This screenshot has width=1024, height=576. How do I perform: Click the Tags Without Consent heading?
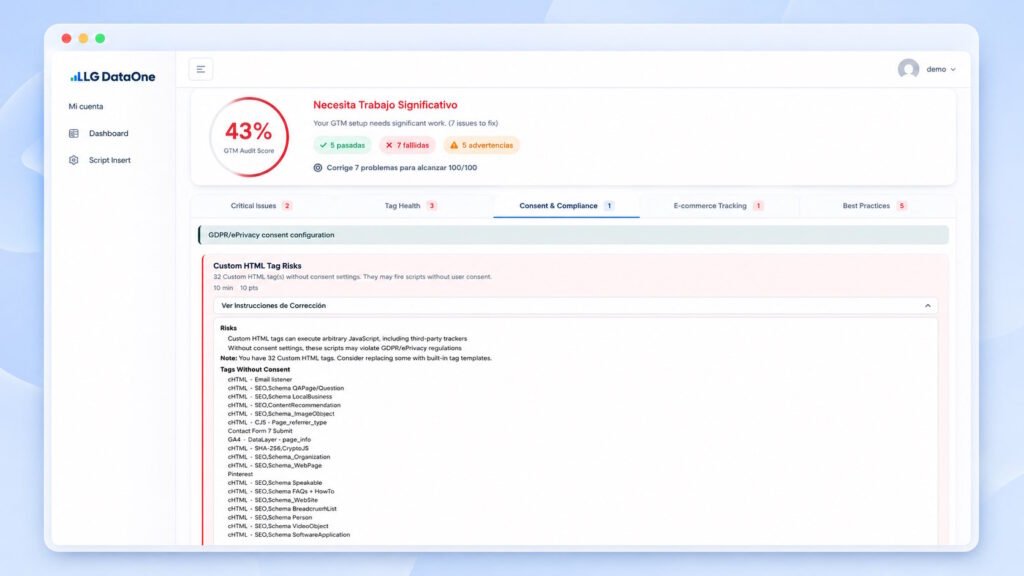pyautogui.click(x=255, y=370)
